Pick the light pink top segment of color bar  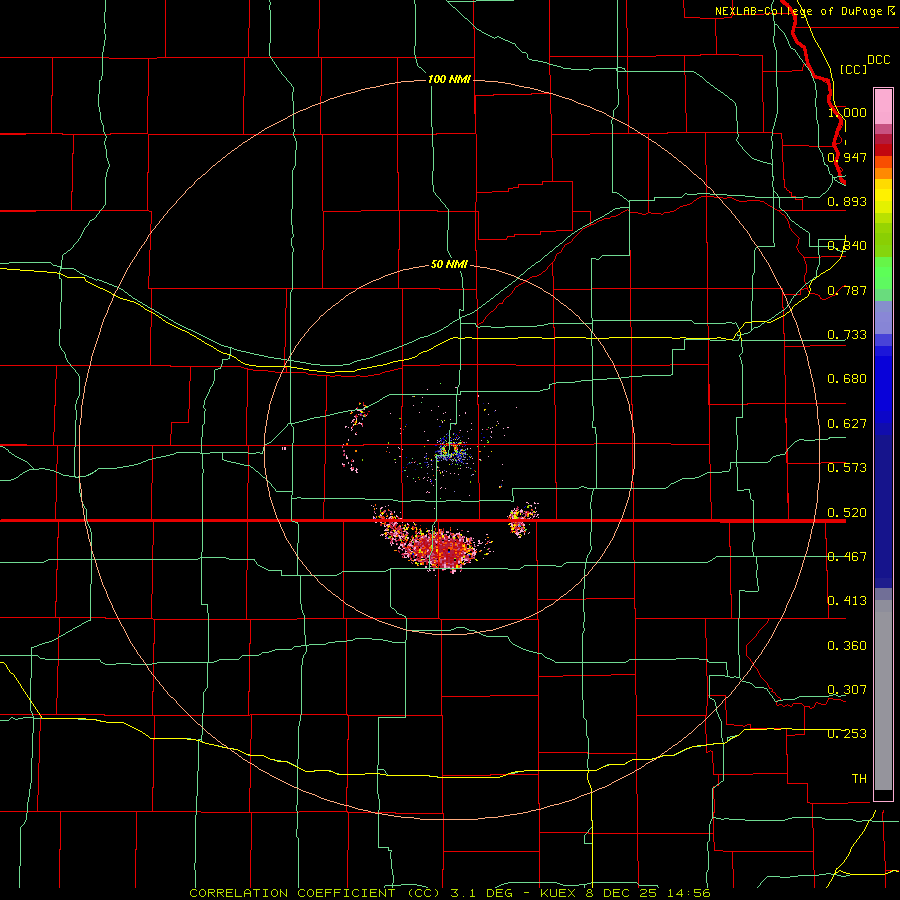(883, 107)
